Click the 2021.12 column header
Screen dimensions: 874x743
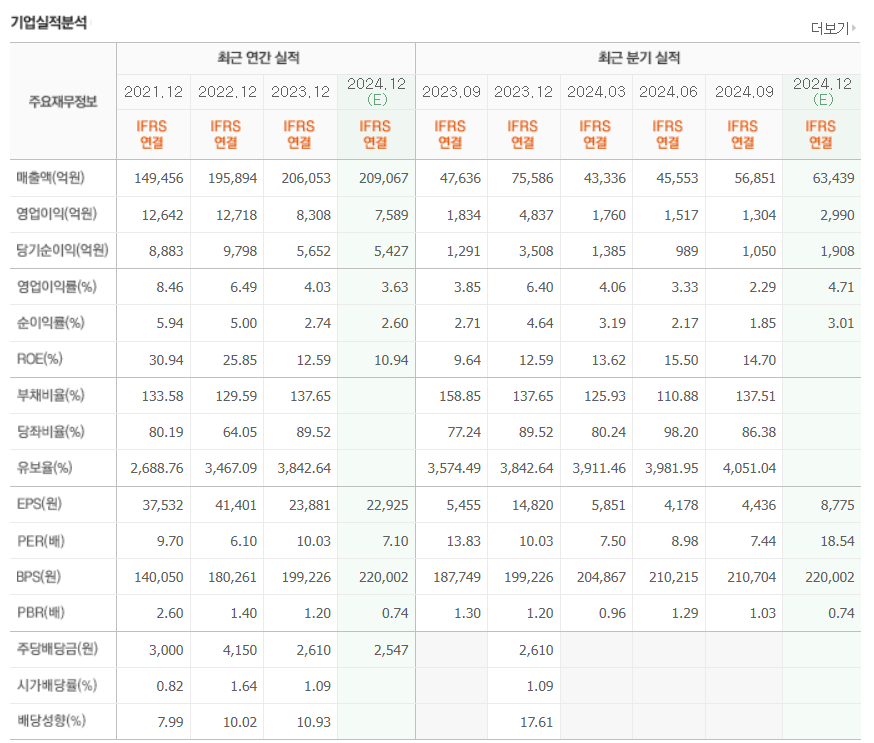coord(152,91)
